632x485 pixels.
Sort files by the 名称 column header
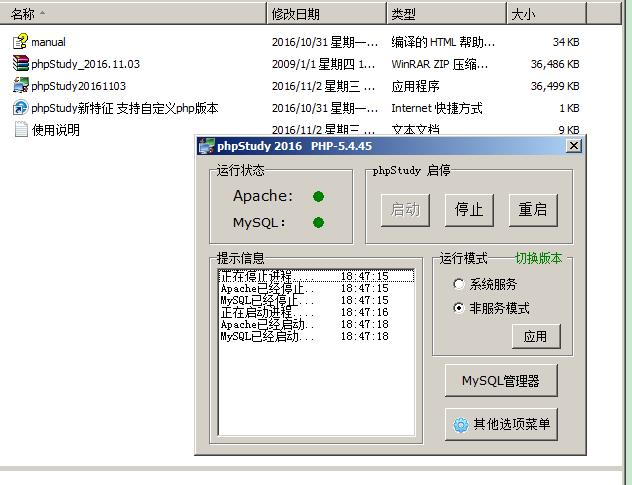point(133,14)
